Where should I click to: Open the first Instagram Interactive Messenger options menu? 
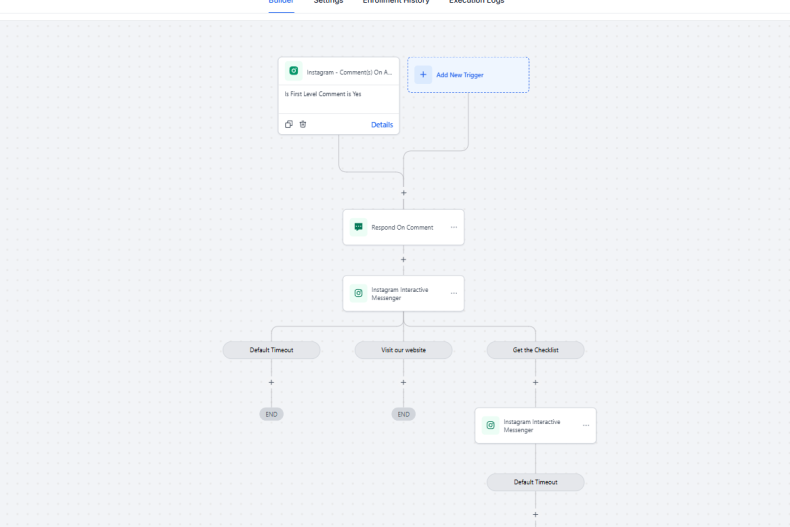453,293
